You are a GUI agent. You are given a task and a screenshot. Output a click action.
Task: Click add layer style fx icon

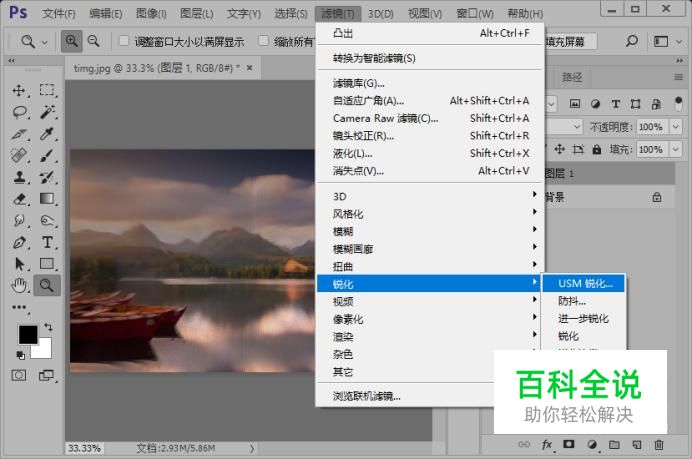(x=546, y=445)
